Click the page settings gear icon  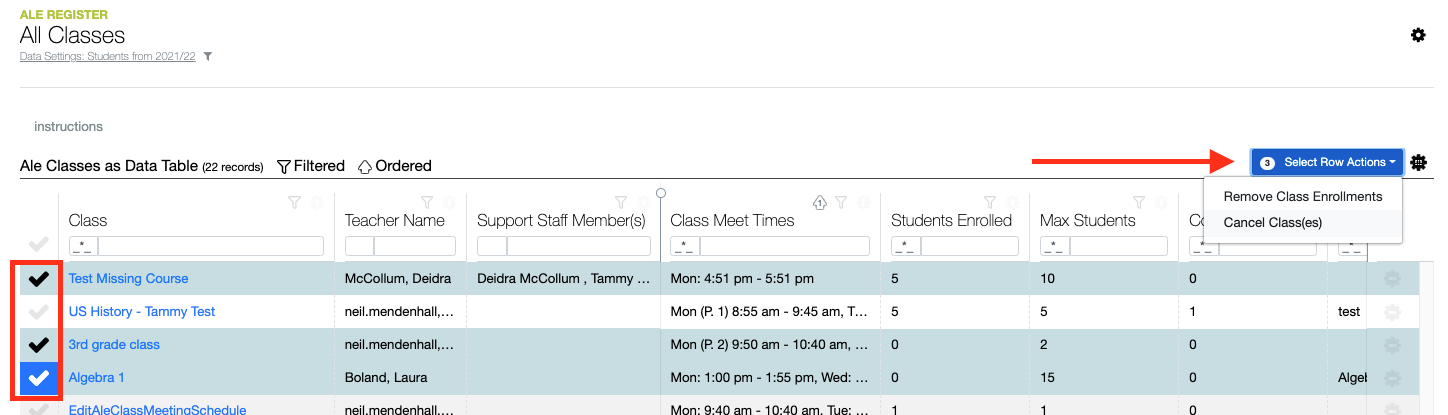coord(1418,35)
